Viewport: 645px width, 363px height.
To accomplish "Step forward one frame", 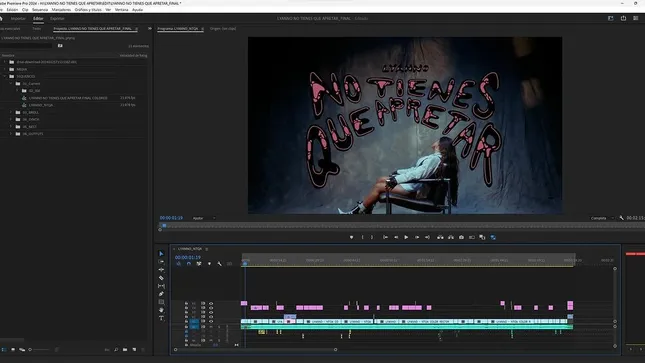I will (417, 237).
